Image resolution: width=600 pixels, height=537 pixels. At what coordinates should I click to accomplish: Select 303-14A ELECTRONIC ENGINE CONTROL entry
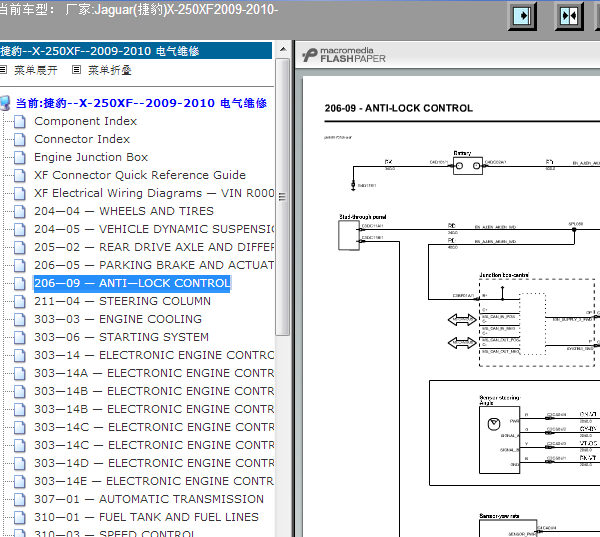[154, 373]
